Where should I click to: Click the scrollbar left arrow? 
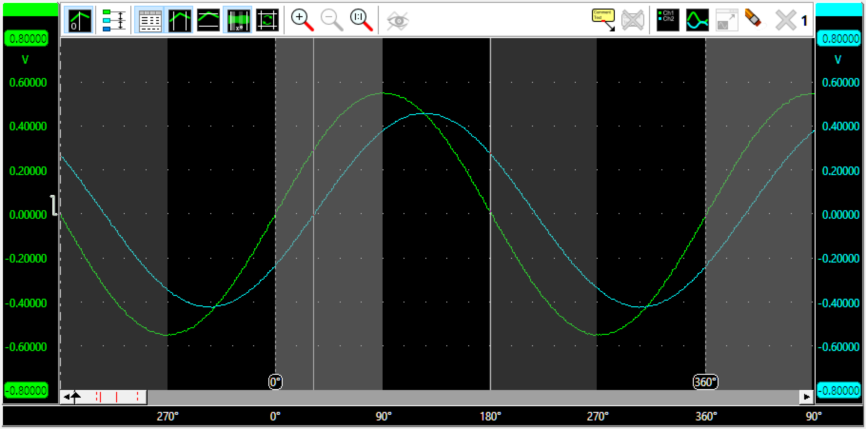click(x=67, y=396)
